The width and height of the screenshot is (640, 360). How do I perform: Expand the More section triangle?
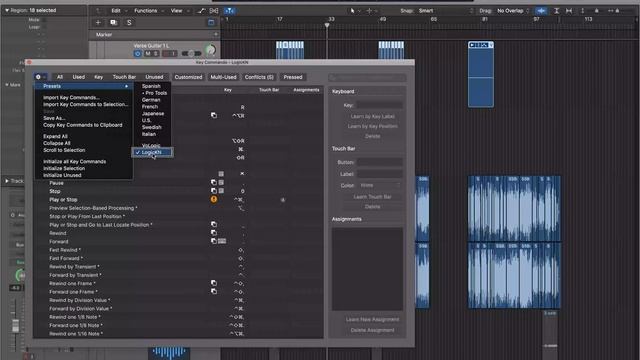pos(7,84)
